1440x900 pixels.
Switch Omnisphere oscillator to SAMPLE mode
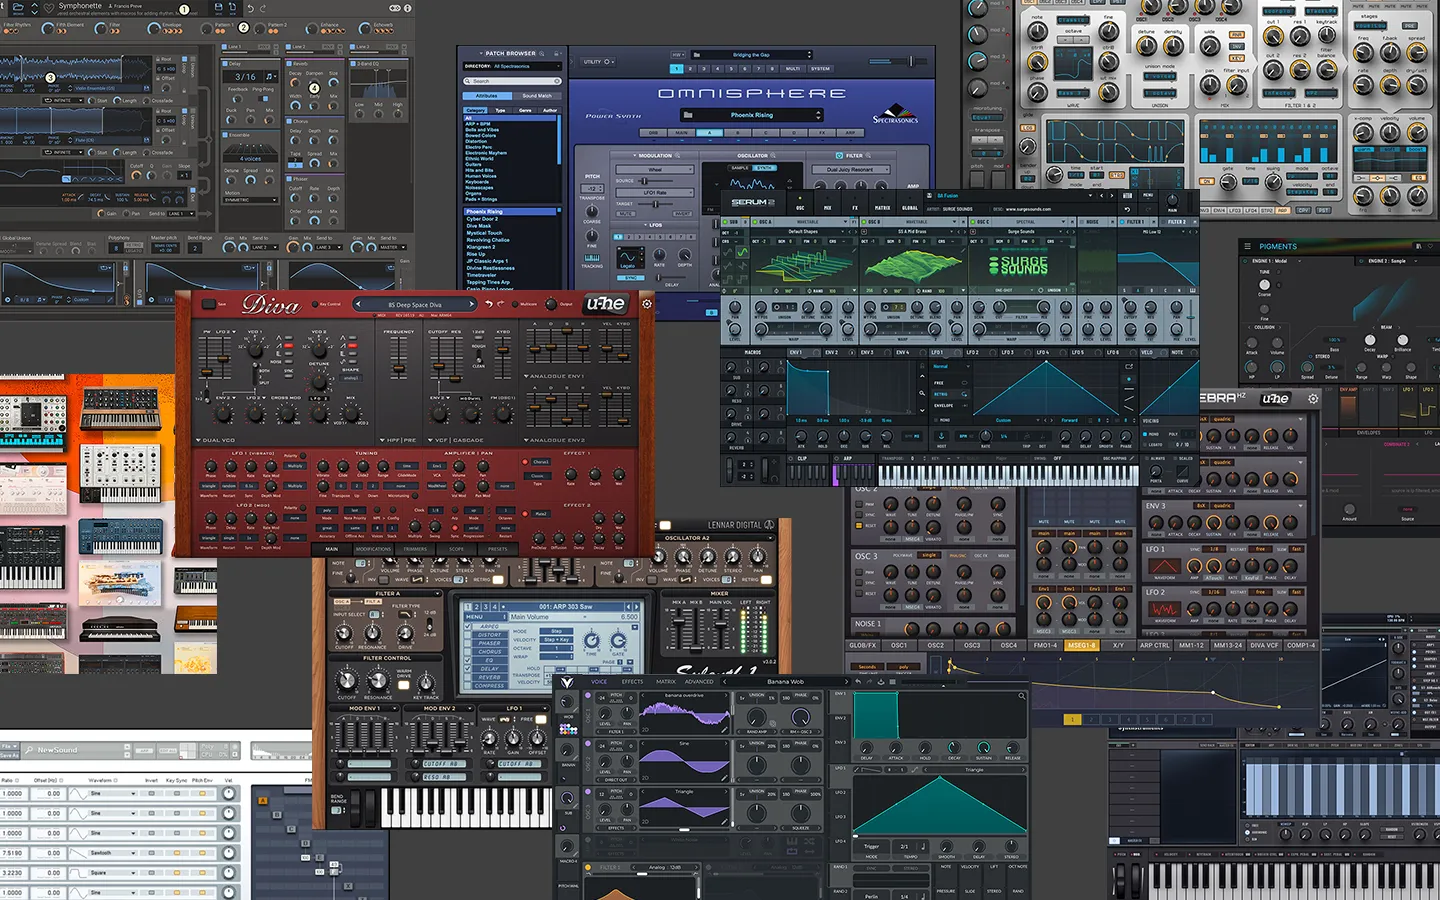point(740,168)
